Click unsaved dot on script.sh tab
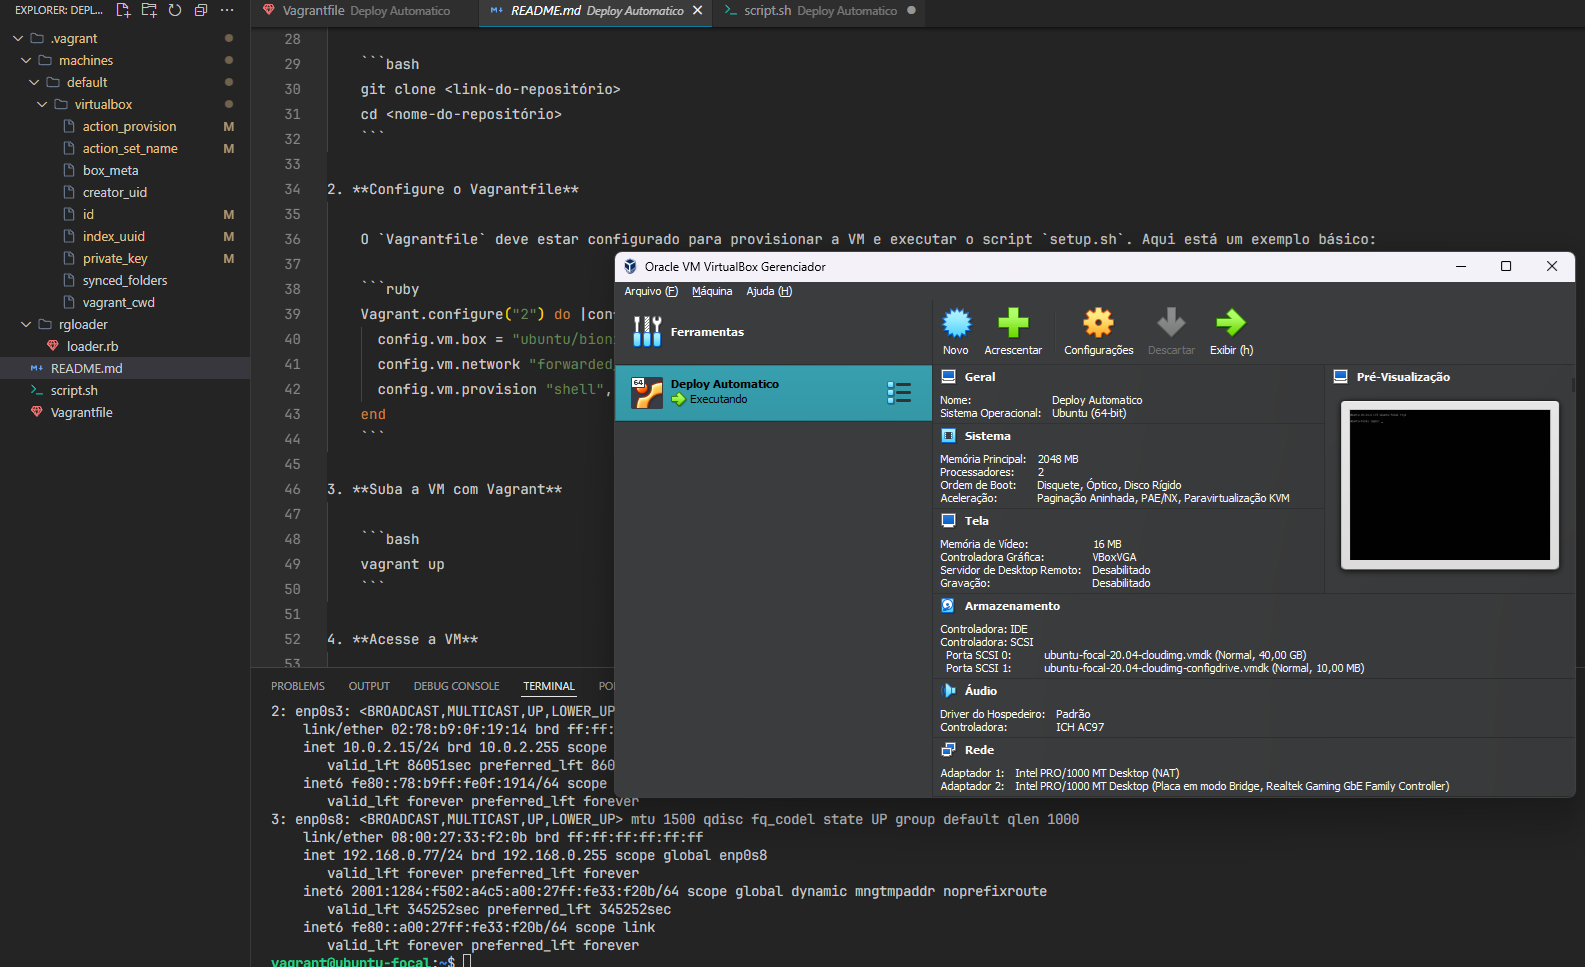This screenshot has height=967, width=1585. pos(911,11)
